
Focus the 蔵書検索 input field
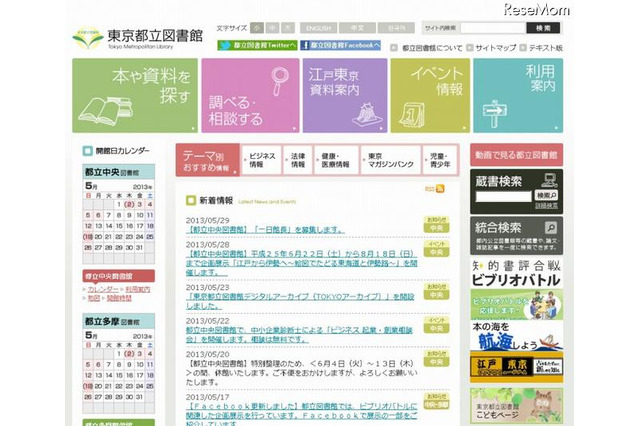504,196
